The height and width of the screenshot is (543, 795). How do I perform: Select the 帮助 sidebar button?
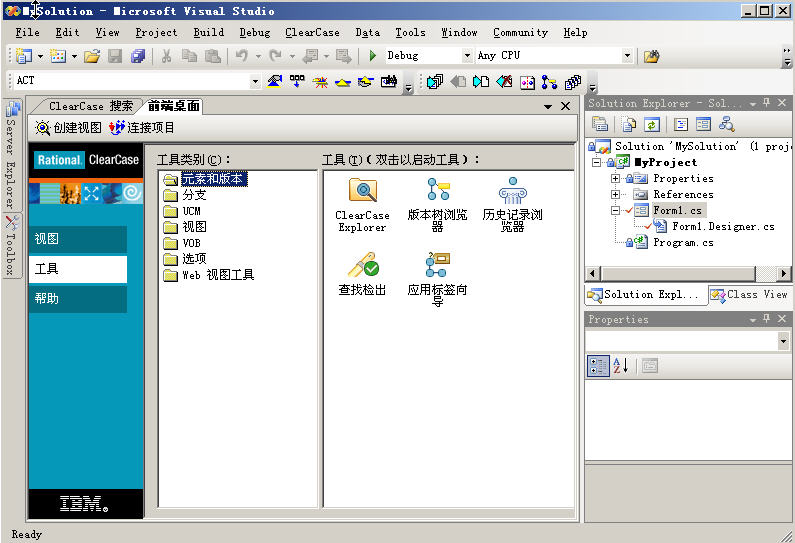[78, 299]
